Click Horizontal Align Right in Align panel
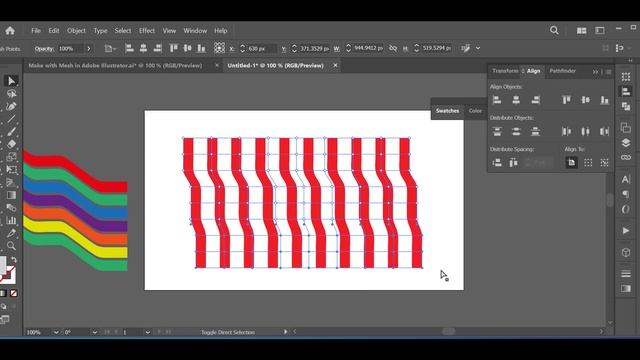The image size is (640, 360). 535,100
